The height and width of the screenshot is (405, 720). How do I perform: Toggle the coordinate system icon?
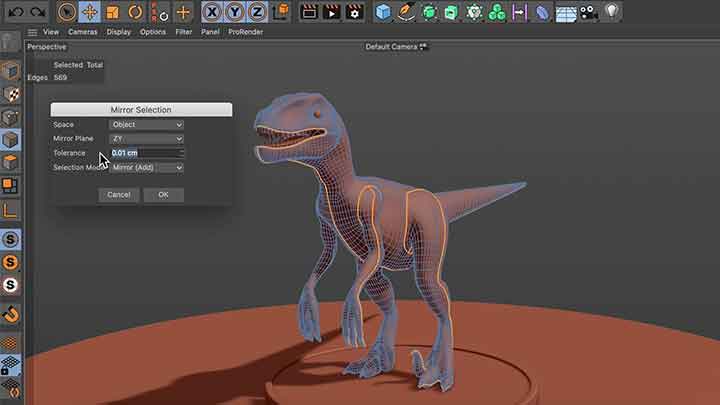(281, 12)
